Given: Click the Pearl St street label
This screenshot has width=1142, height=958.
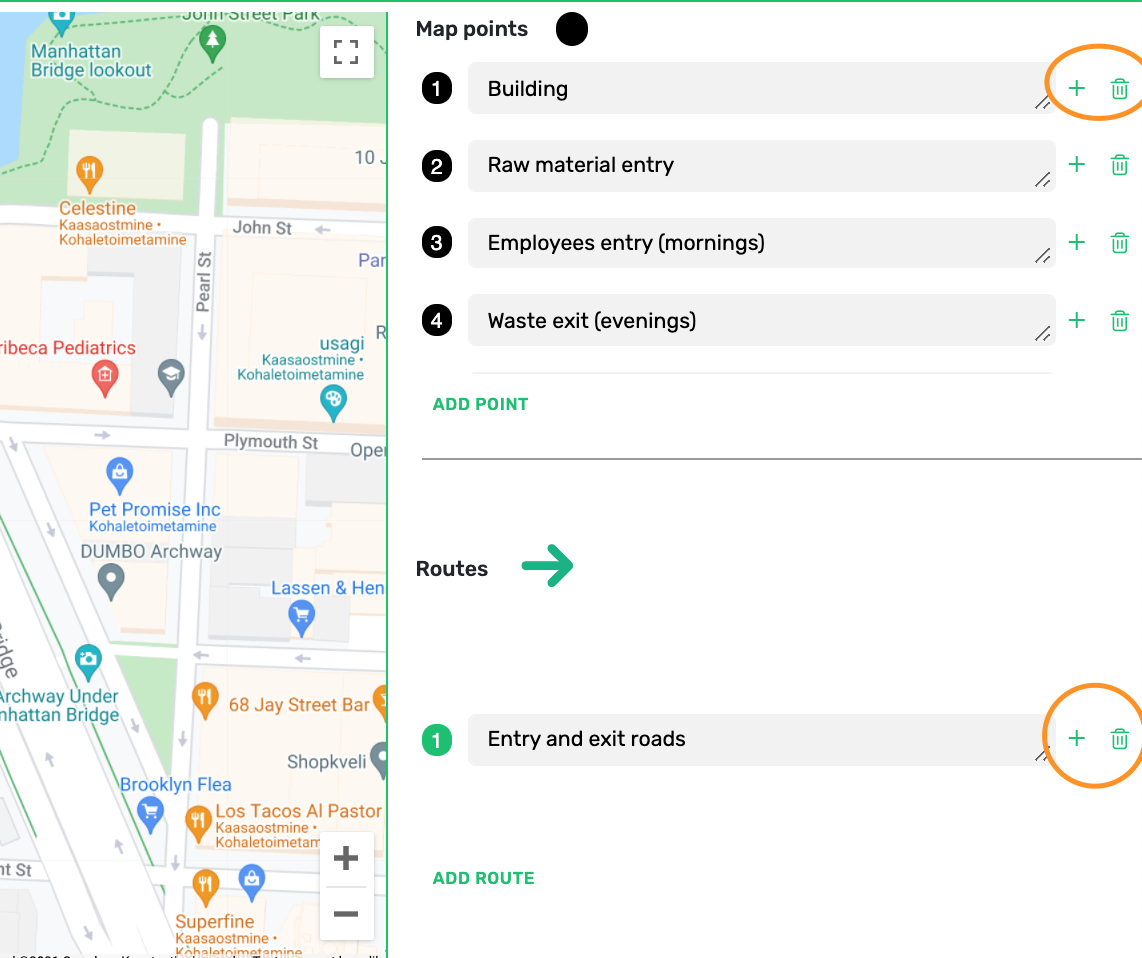Looking at the screenshot, I should click(204, 282).
